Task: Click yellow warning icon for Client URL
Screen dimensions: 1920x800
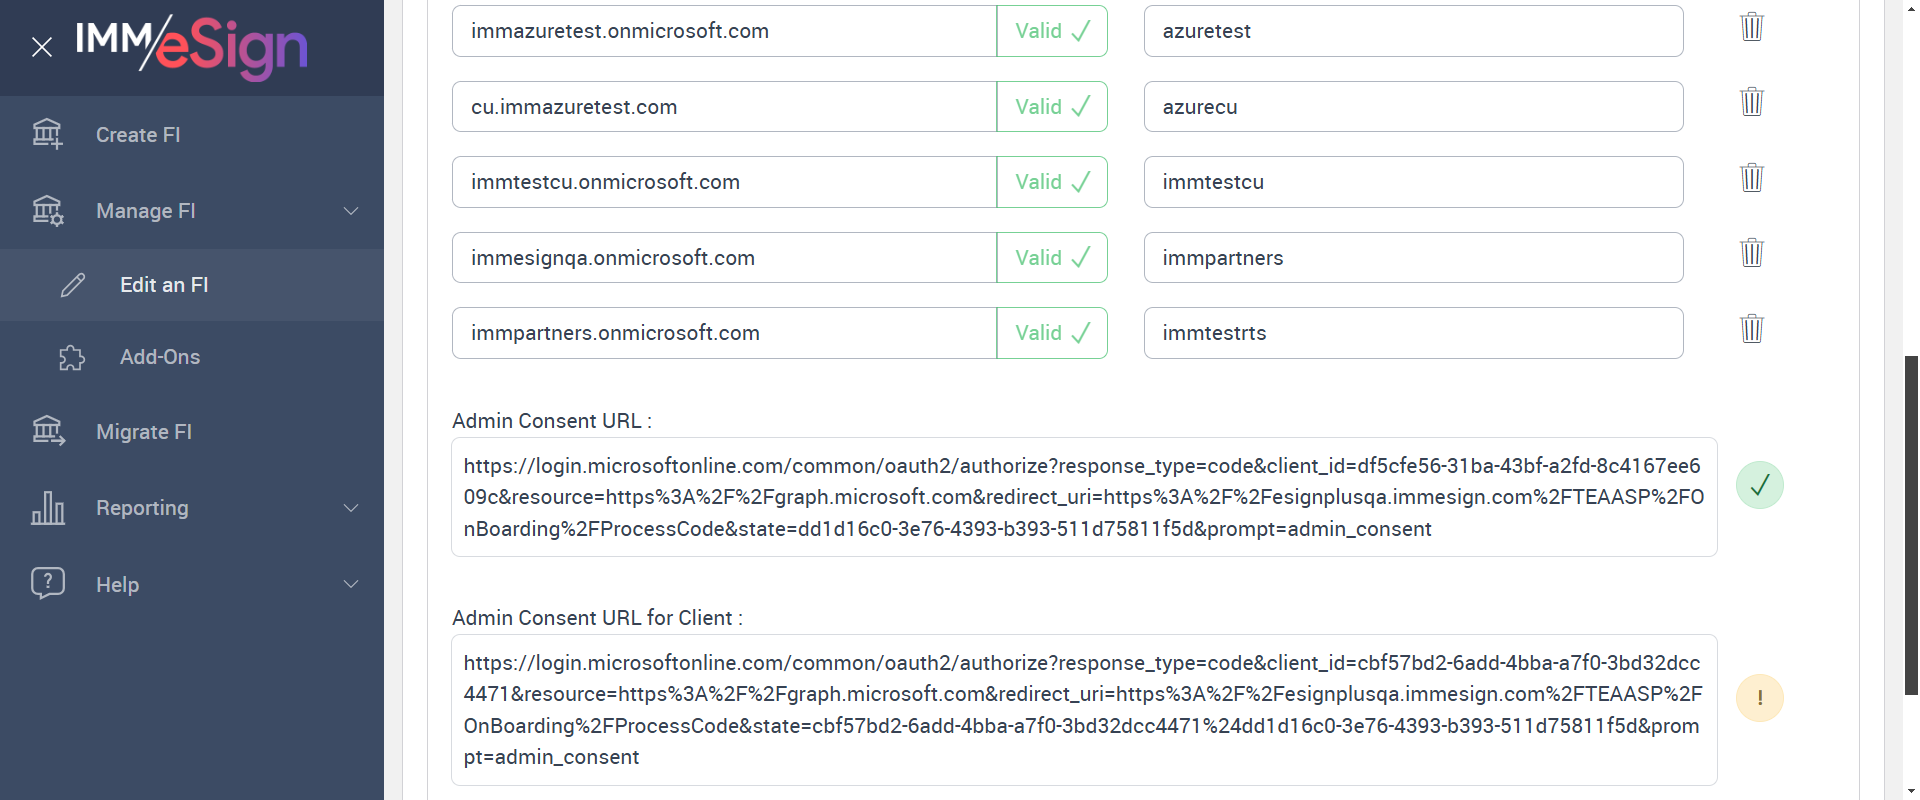Action: click(1759, 698)
